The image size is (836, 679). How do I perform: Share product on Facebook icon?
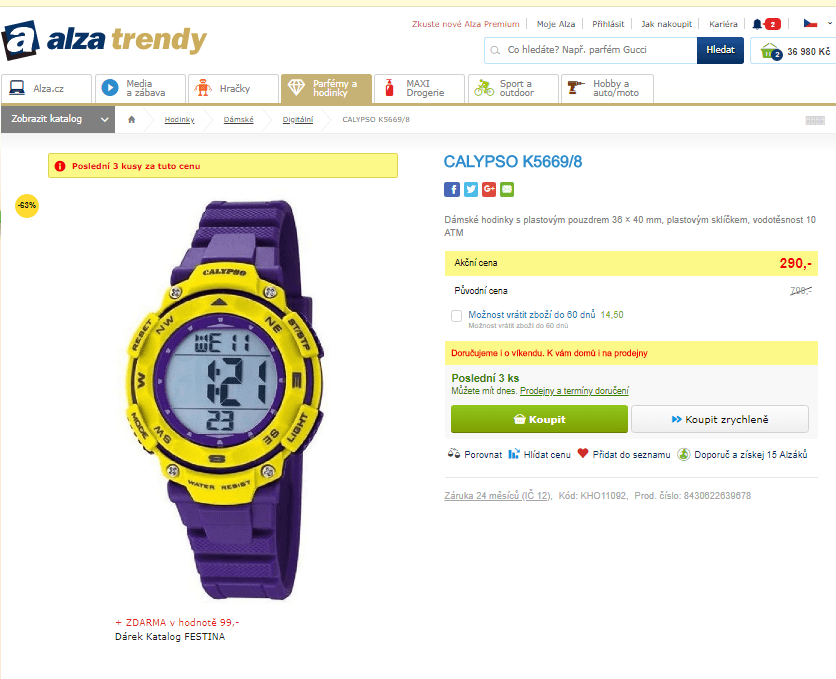click(x=452, y=189)
